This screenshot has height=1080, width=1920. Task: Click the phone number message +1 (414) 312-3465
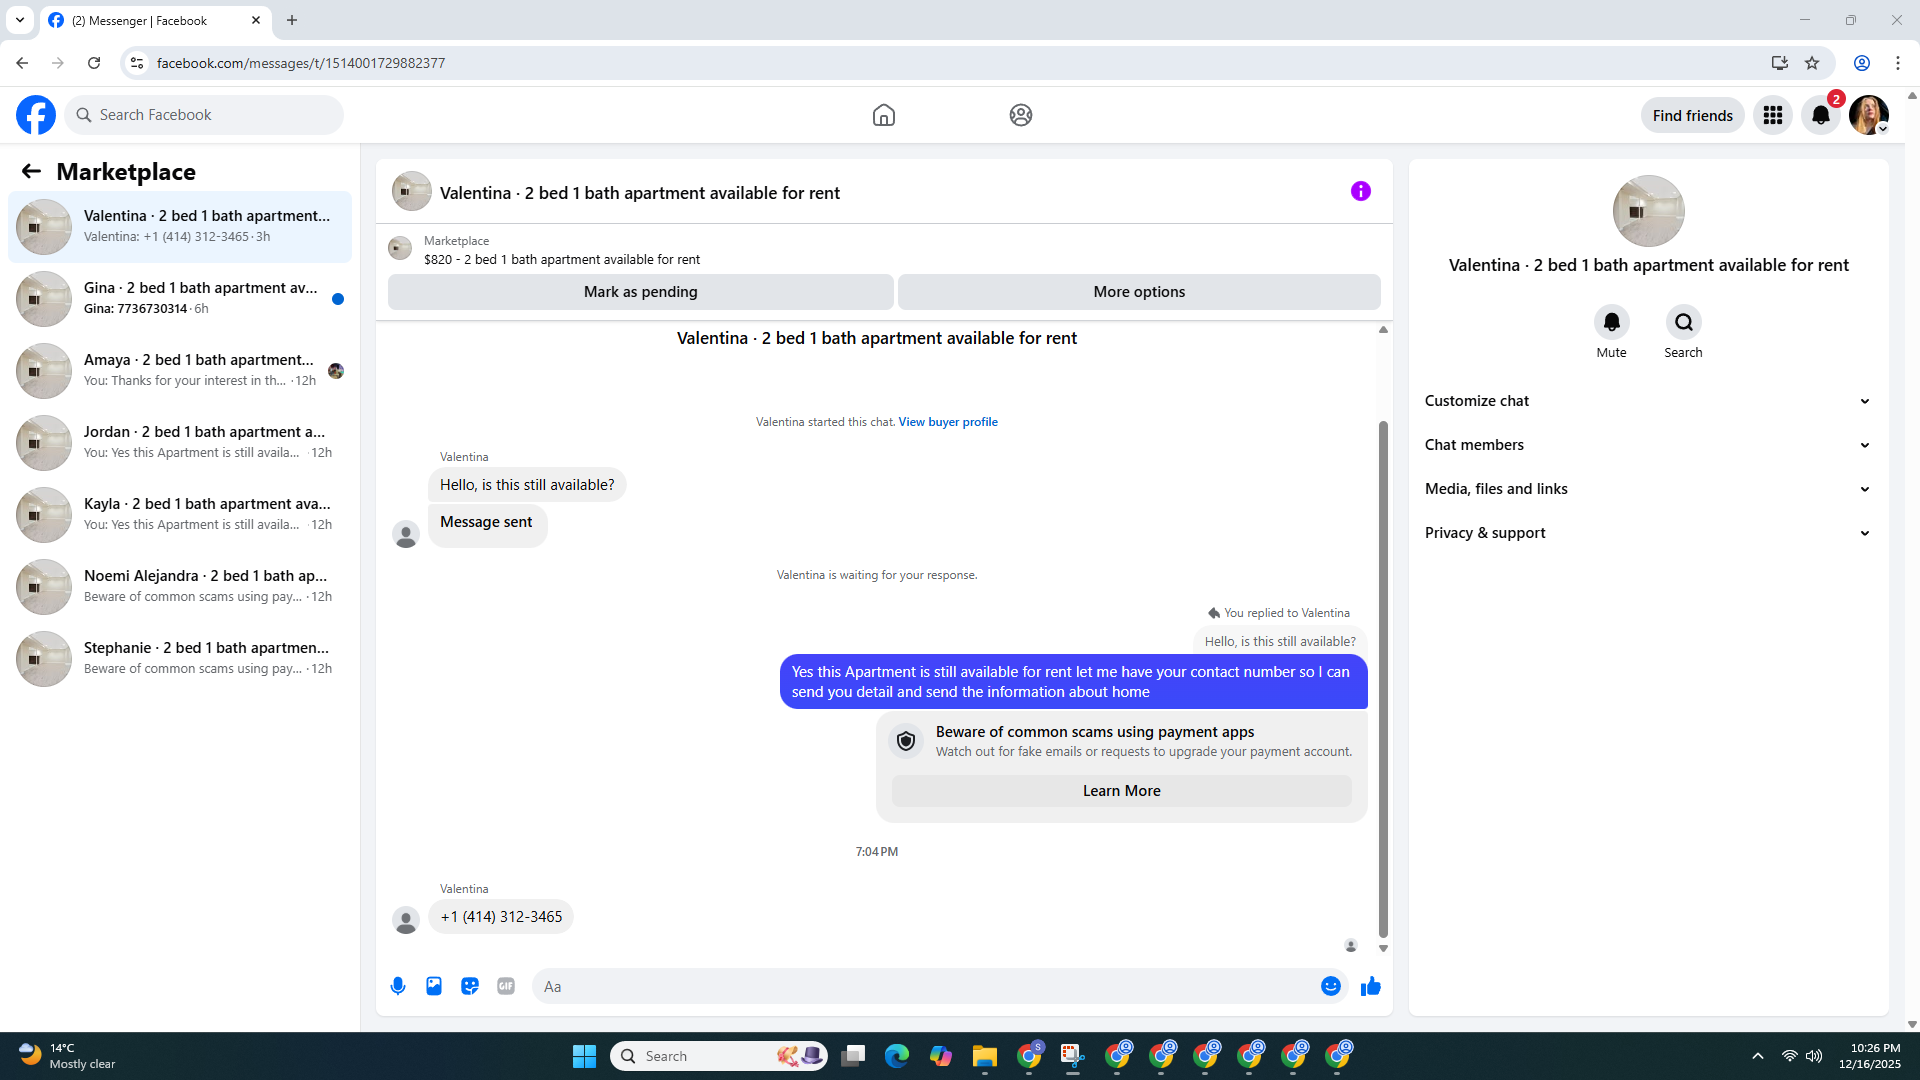[x=501, y=917]
